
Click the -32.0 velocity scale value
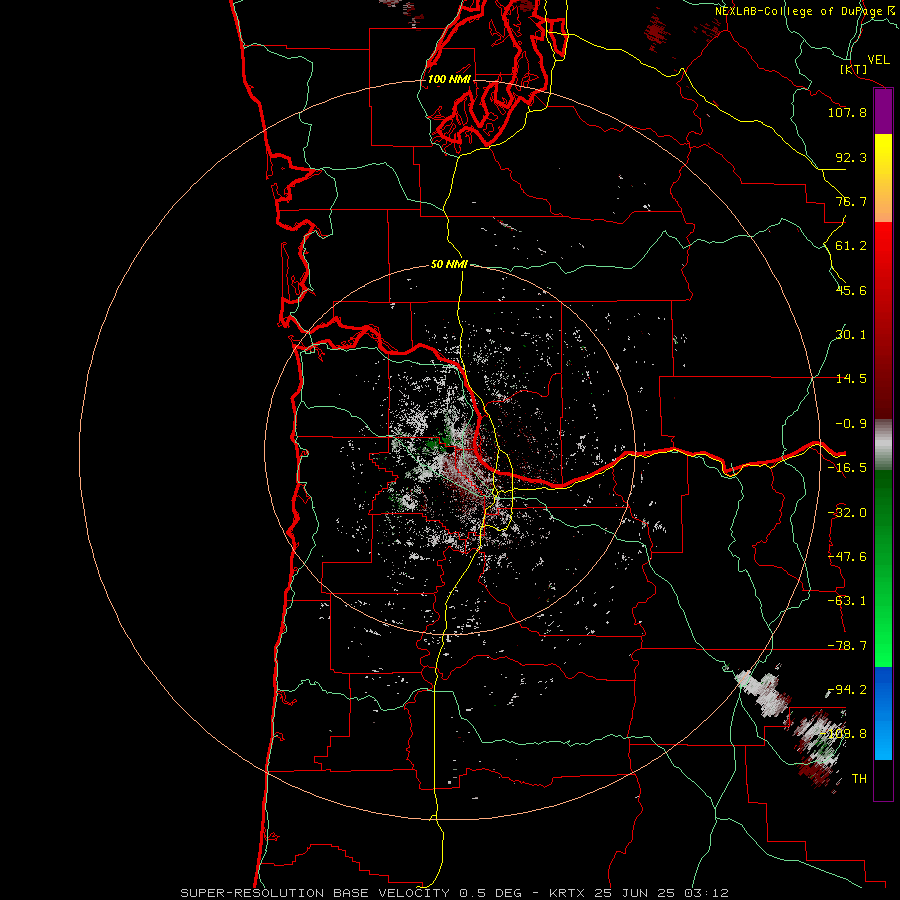(x=847, y=513)
